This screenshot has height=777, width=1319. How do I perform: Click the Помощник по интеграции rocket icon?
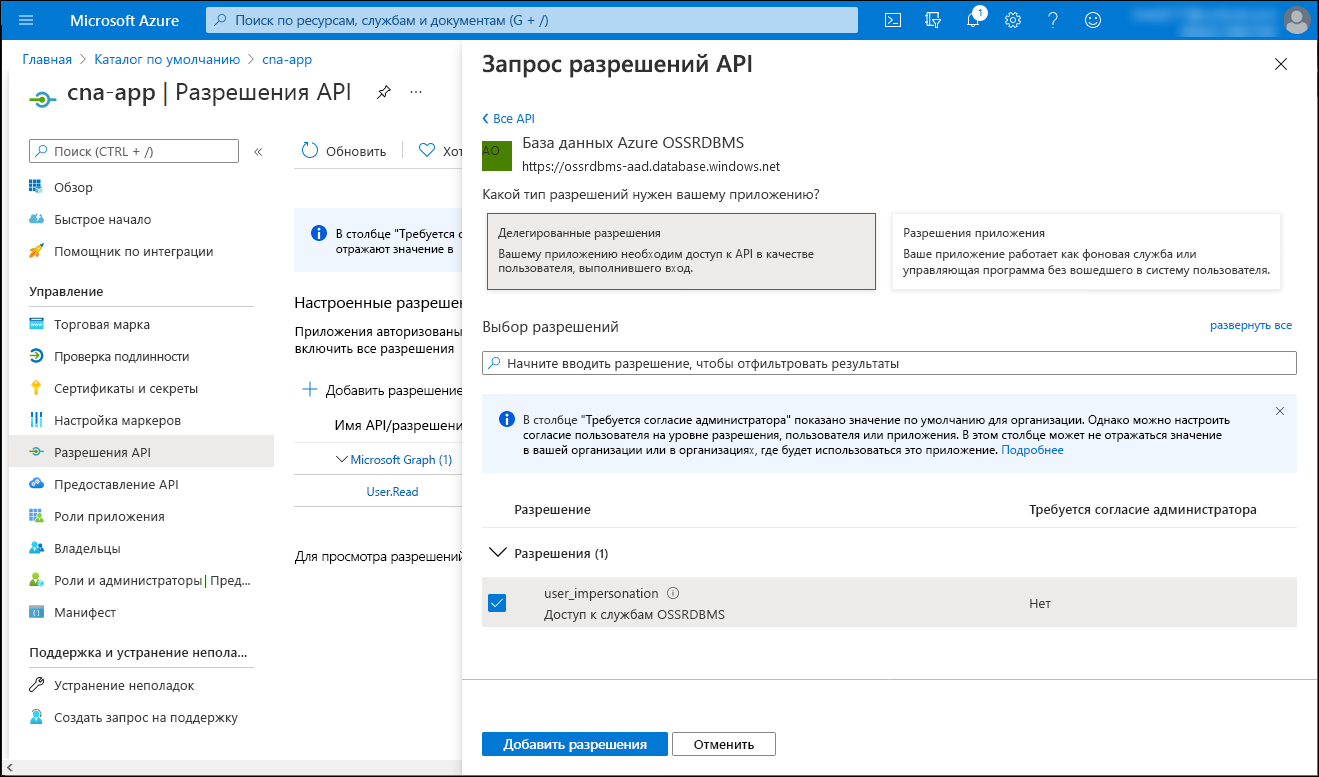[36, 251]
